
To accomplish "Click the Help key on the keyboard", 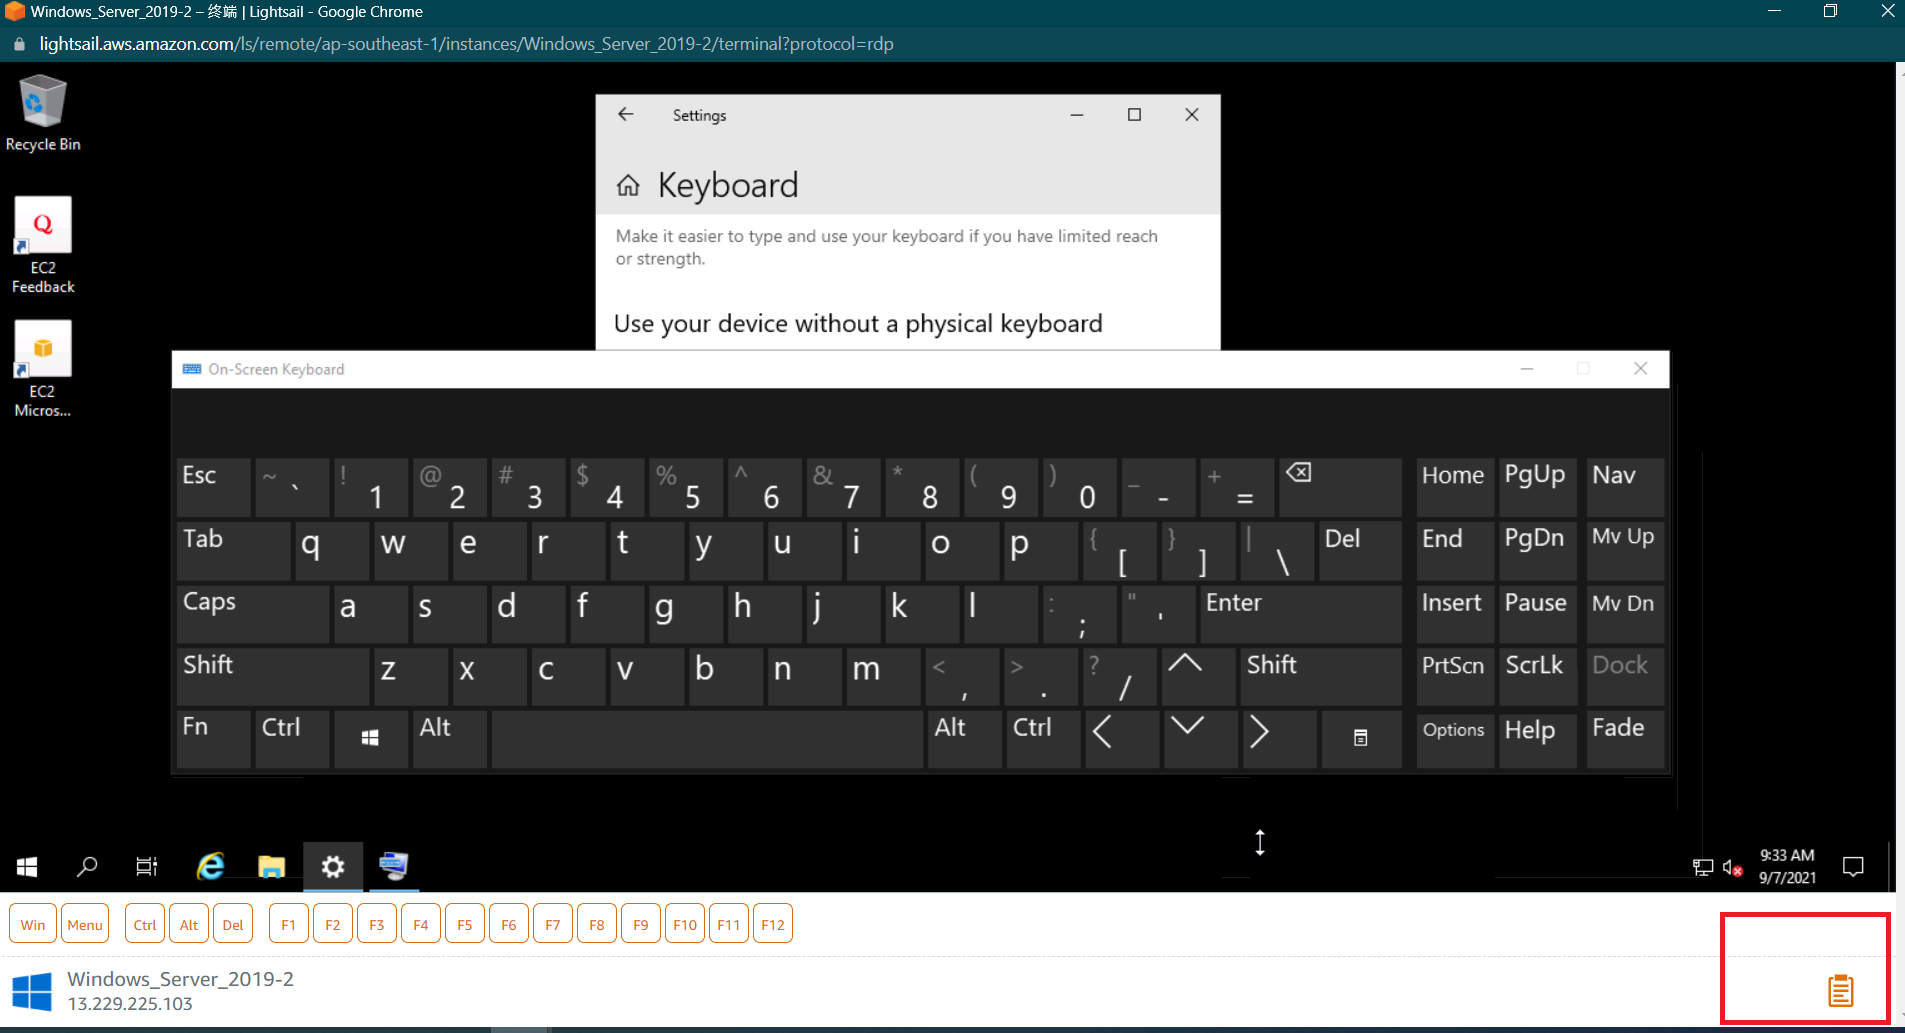I will click(x=1537, y=739).
